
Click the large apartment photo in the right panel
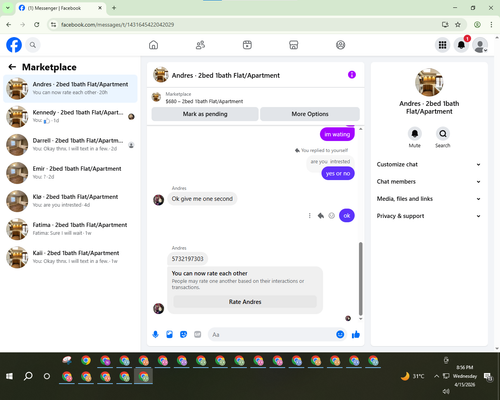tap(429, 82)
